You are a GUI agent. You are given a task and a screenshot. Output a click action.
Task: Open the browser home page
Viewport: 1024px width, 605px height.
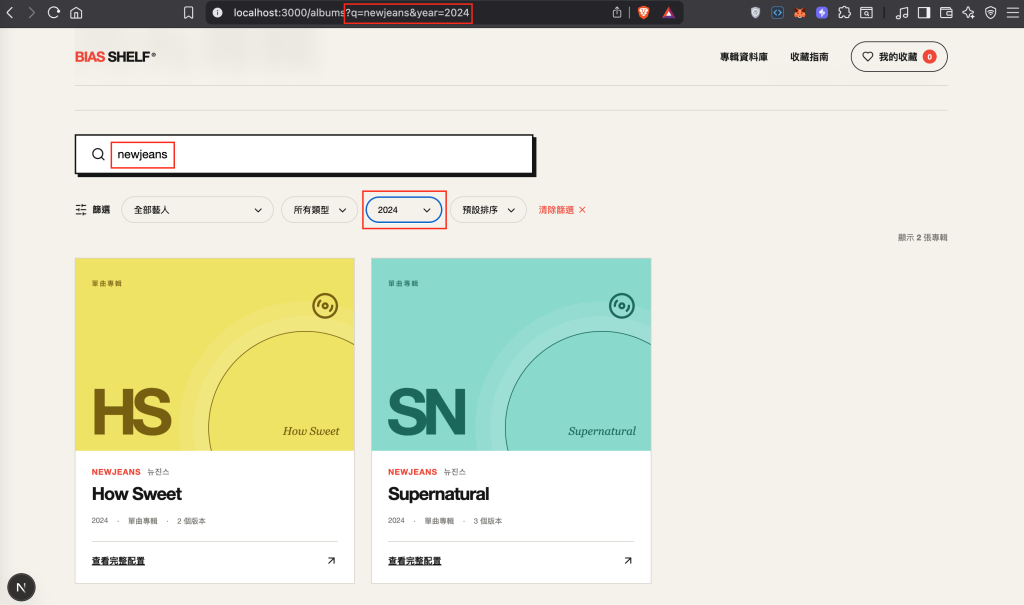(x=76, y=12)
